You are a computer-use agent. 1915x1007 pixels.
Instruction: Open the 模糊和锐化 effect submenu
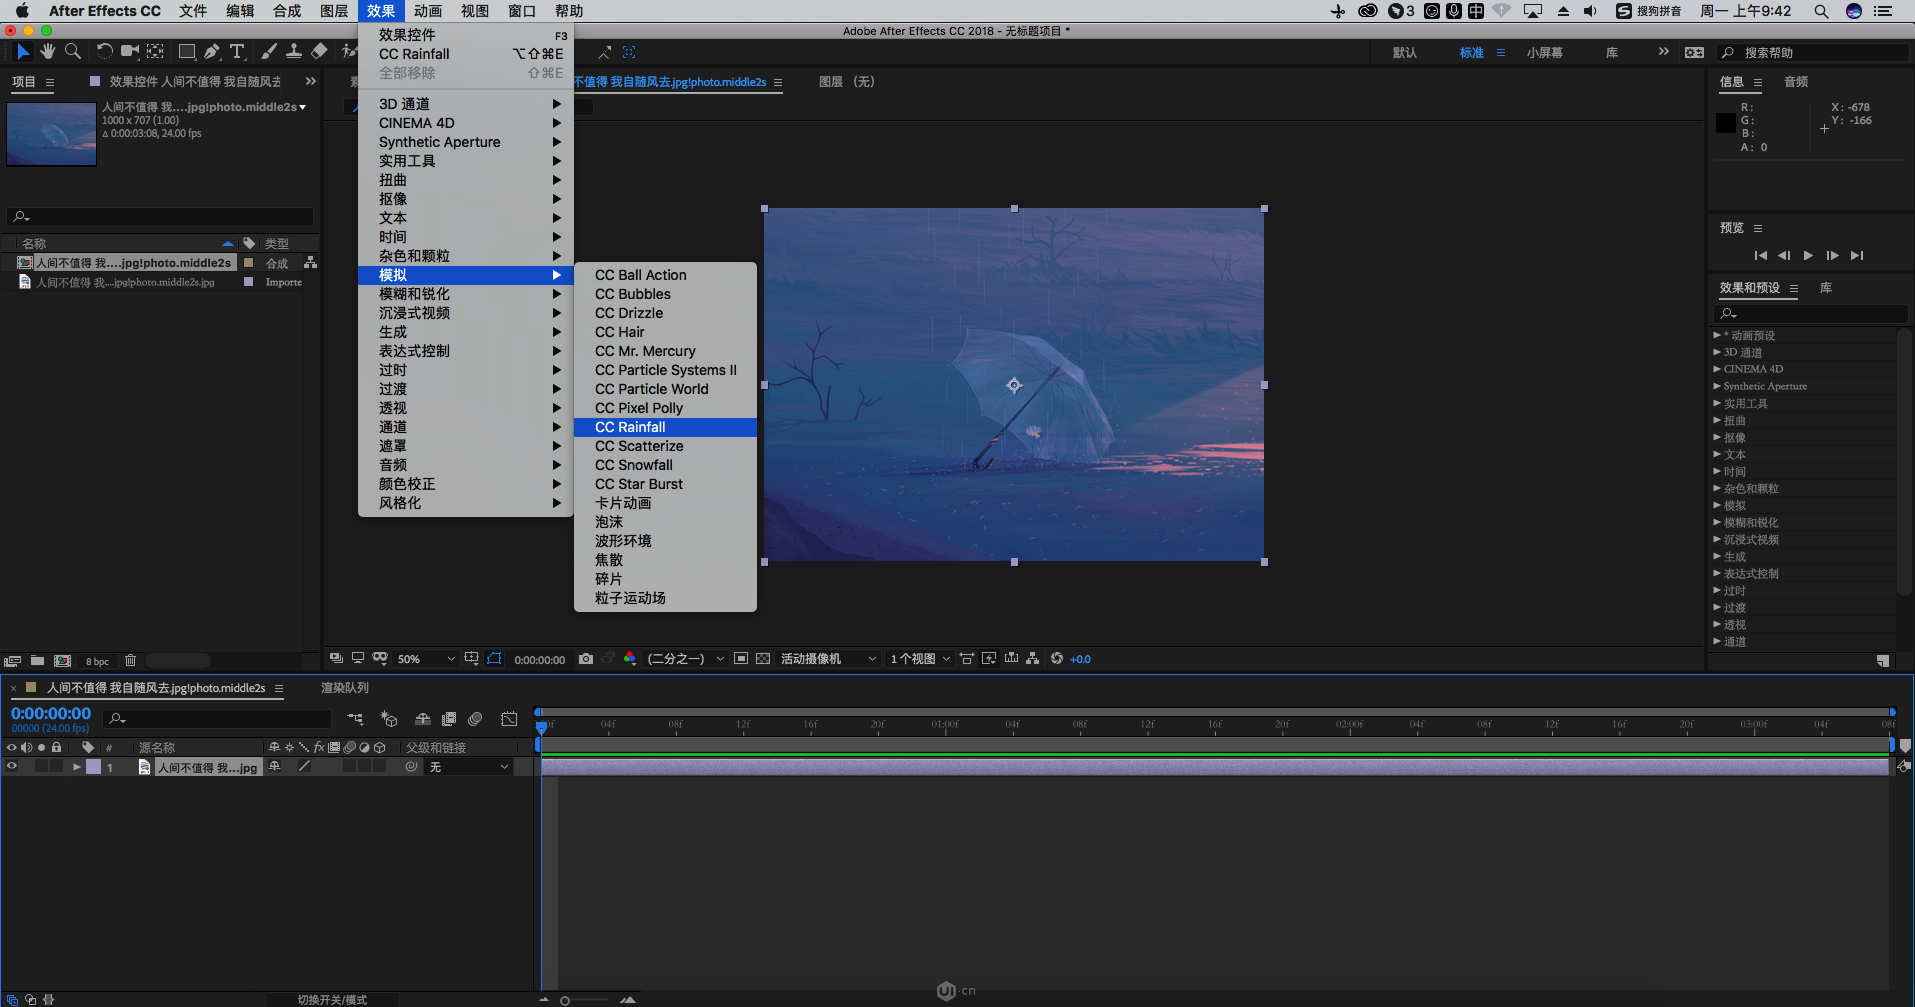tap(466, 294)
